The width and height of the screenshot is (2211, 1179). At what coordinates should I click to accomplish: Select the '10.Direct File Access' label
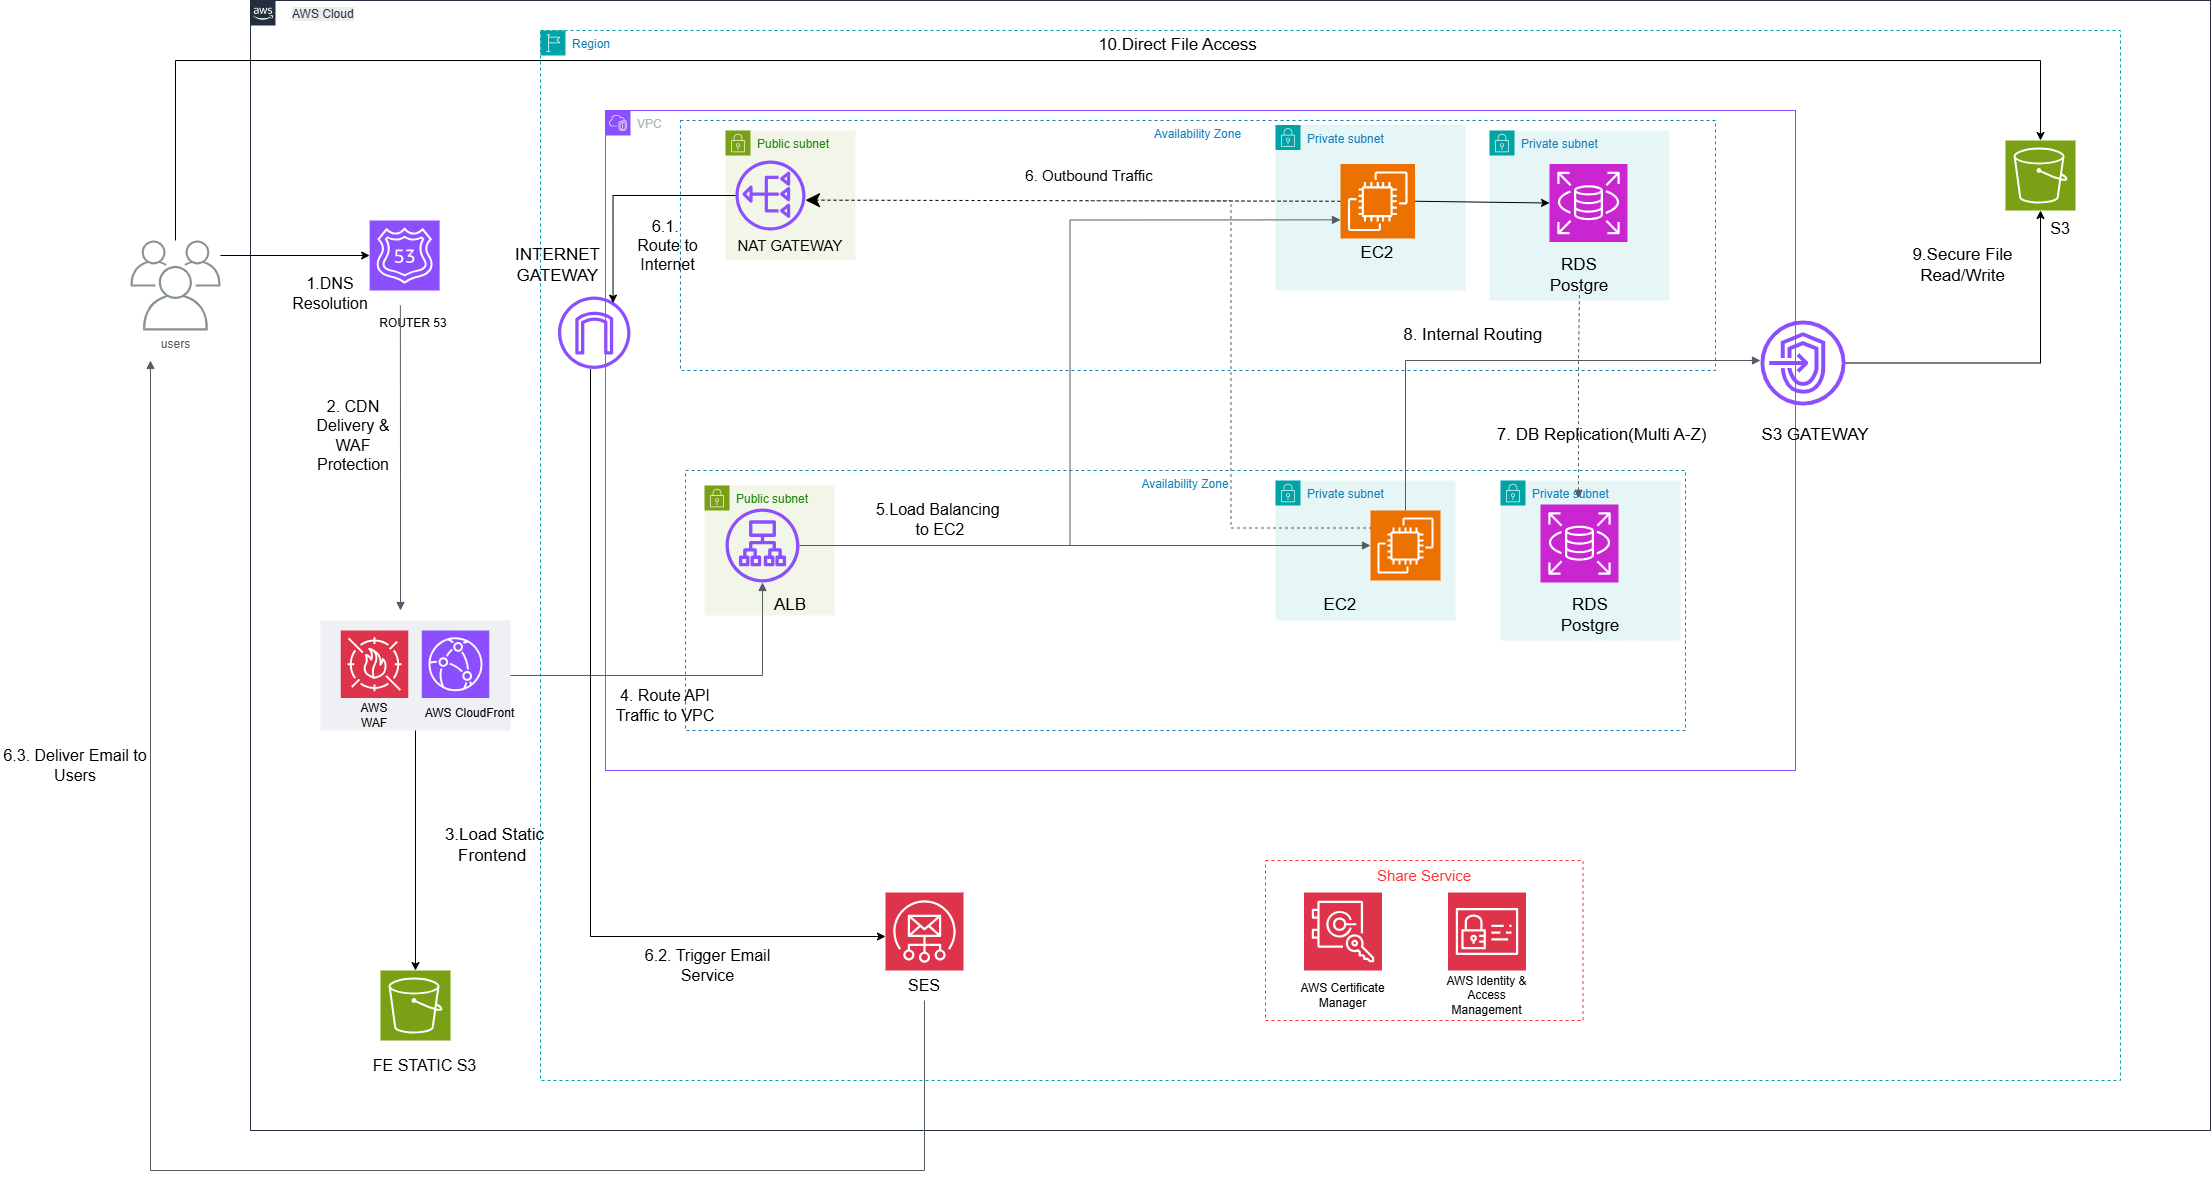click(x=1177, y=44)
